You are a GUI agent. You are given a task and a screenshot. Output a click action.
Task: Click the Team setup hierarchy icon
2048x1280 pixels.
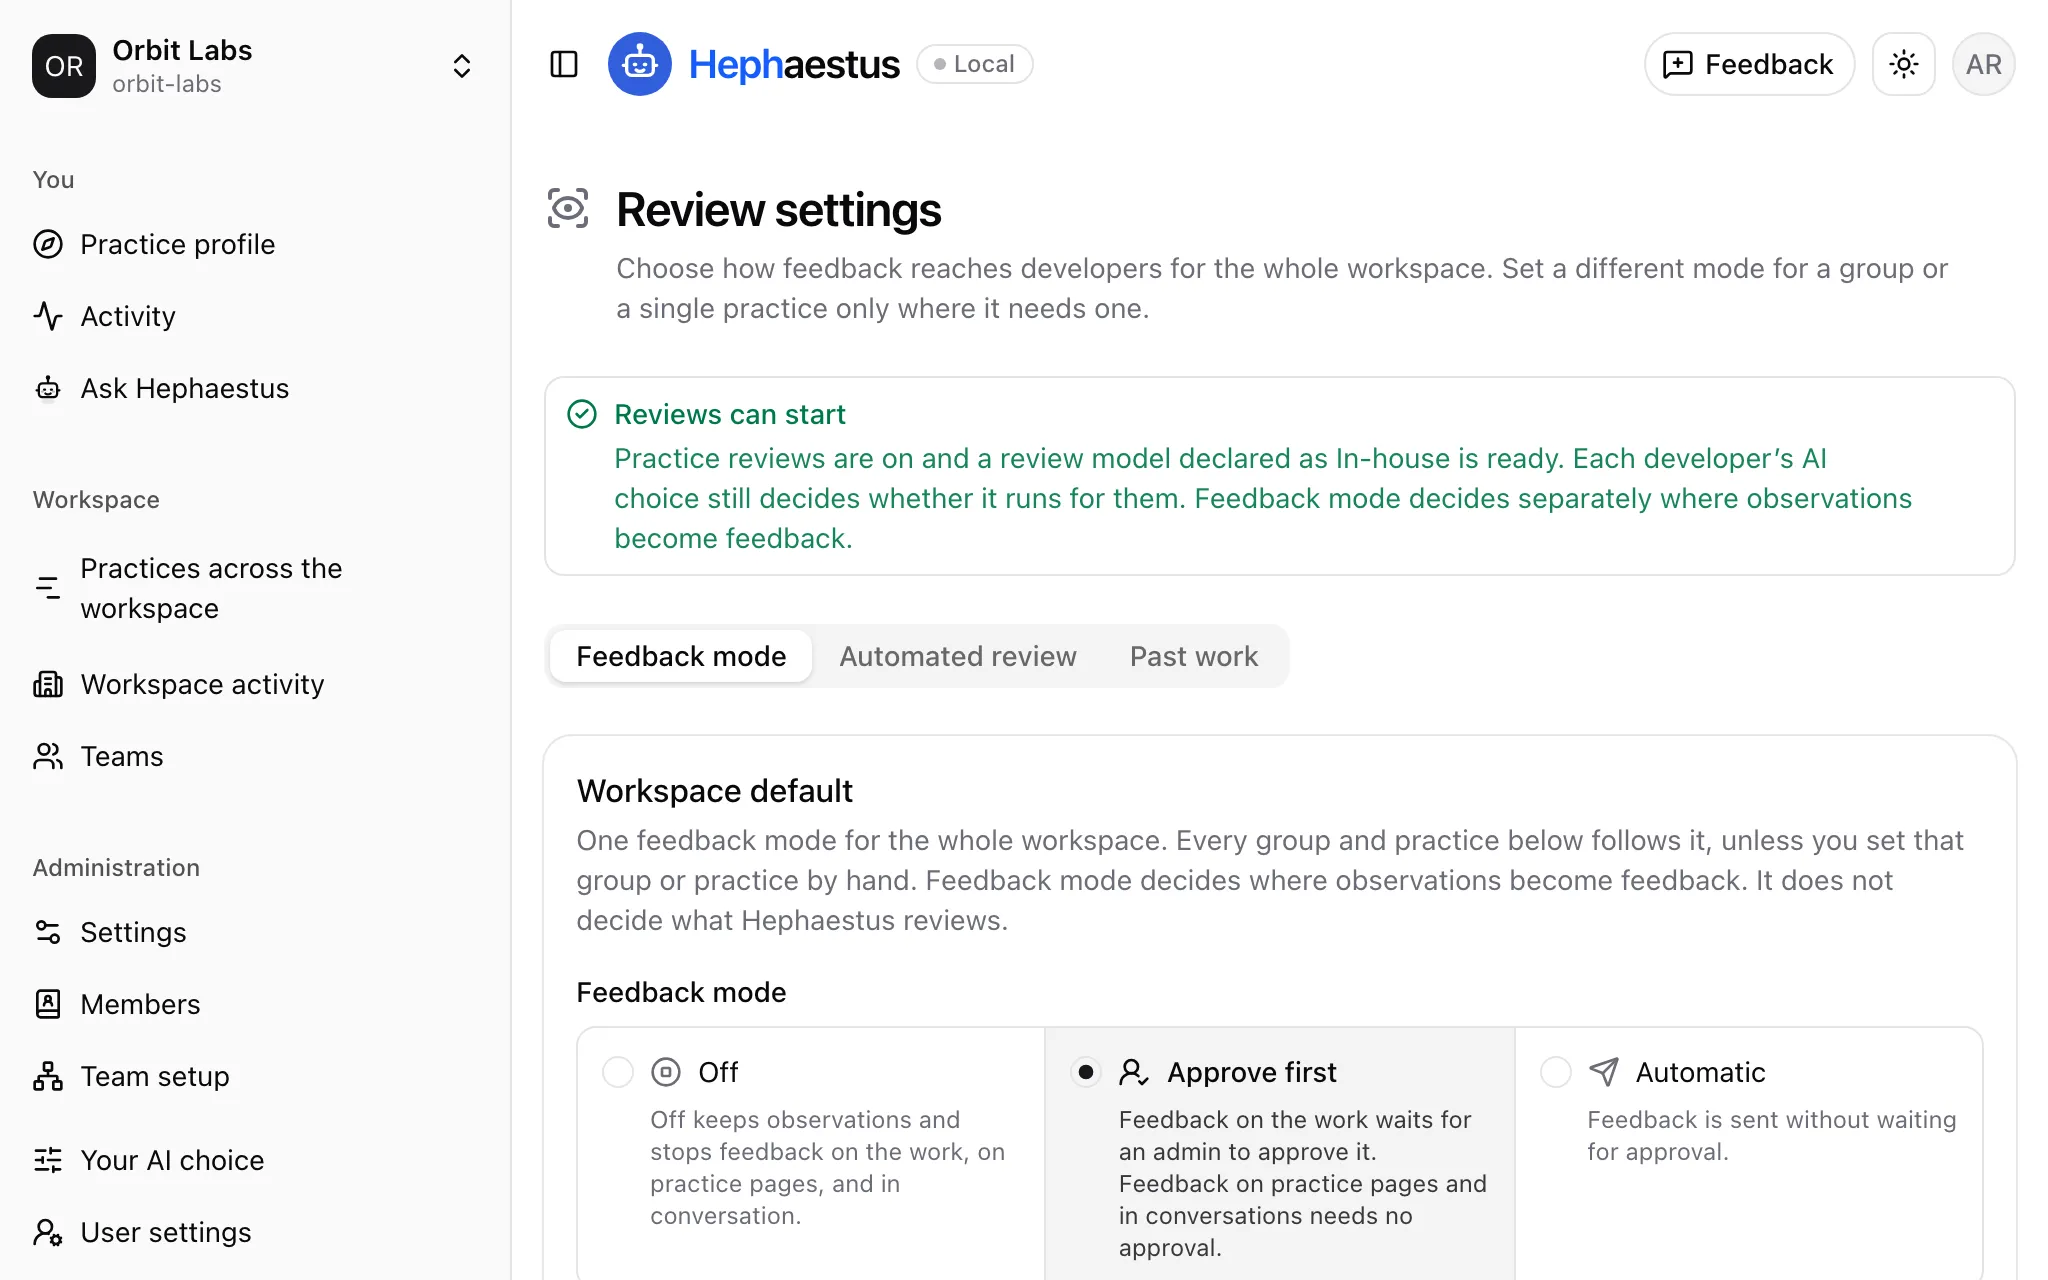pyautogui.click(x=48, y=1076)
